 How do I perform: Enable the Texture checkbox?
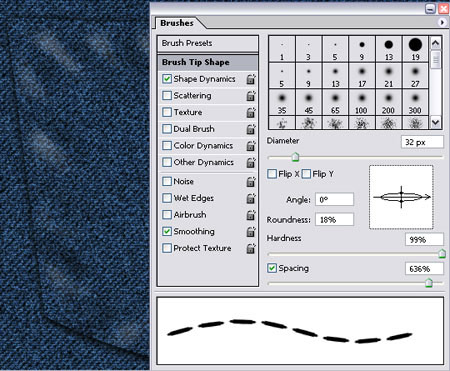pyautogui.click(x=167, y=112)
